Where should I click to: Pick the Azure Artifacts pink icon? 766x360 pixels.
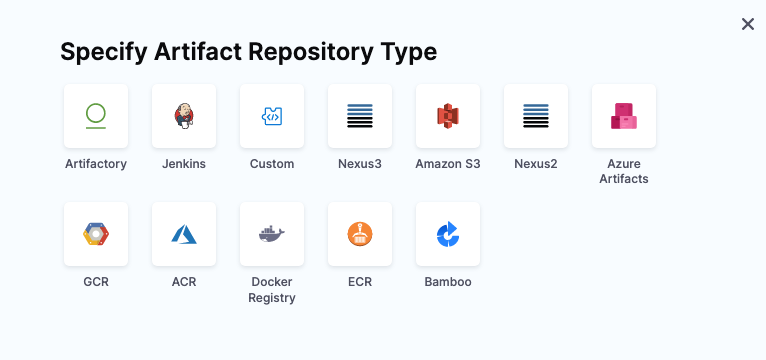pos(623,116)
